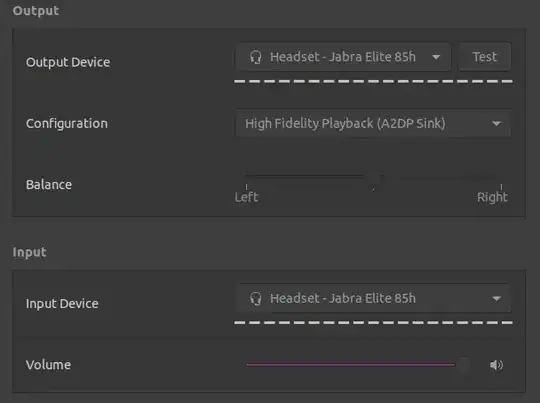Set balance to the Right mark
The width and height of the screenshot is (540, 403).
(501, 187)
